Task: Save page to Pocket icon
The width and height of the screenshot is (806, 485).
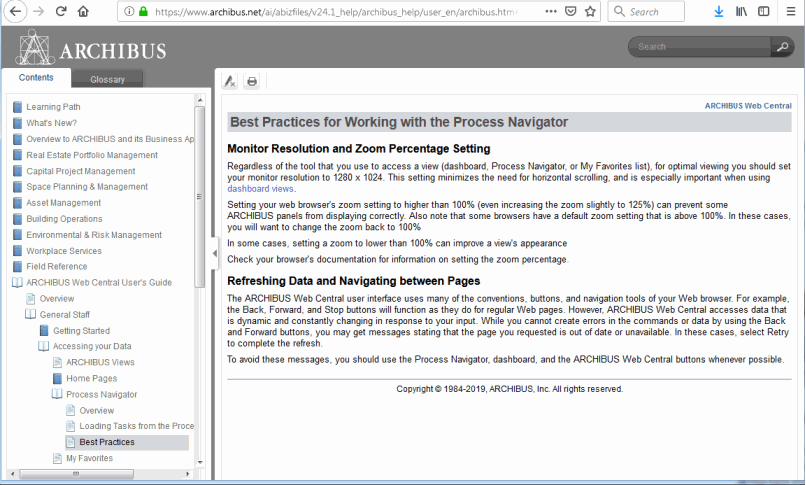Action: coord(569,12)
